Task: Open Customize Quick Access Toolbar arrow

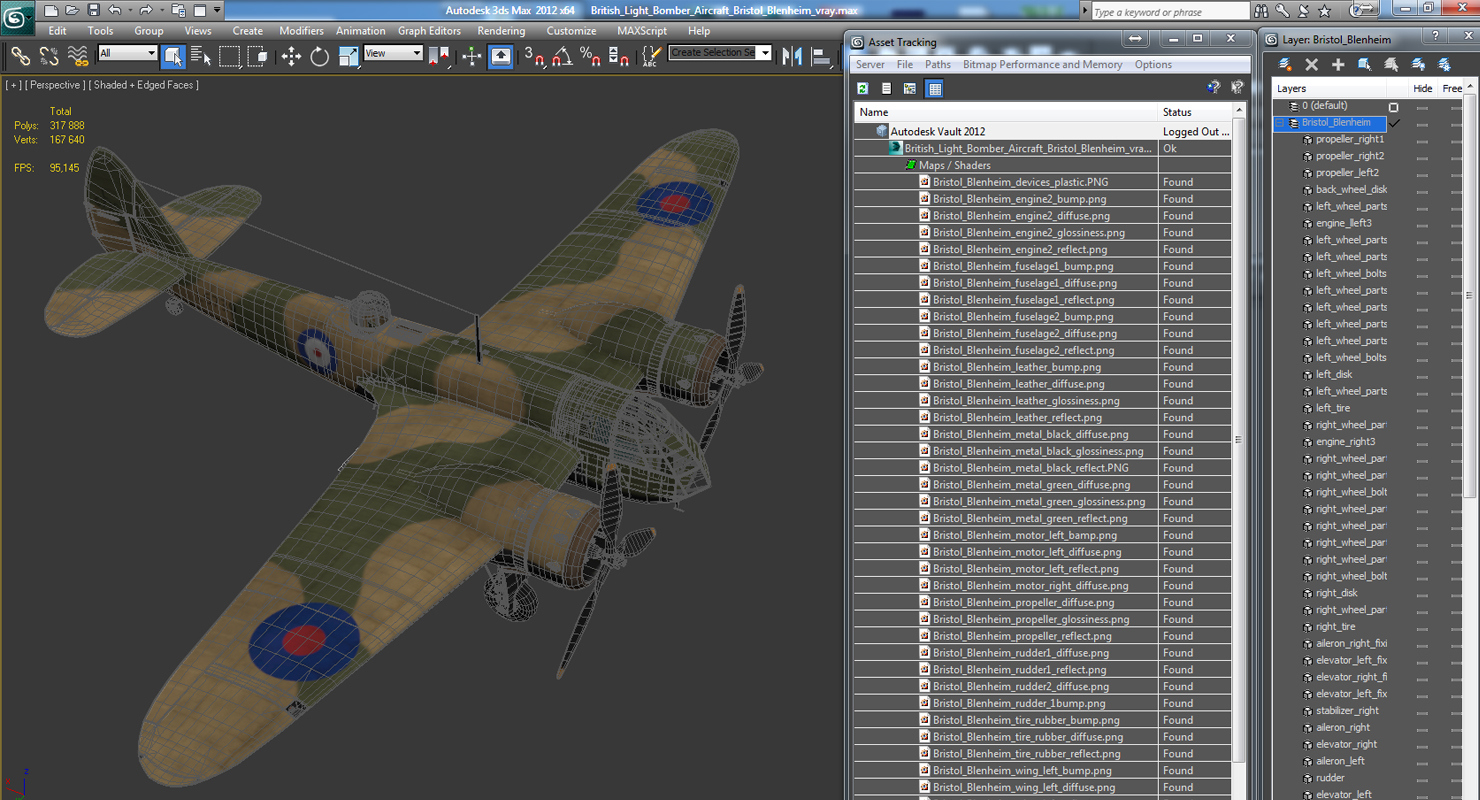Action: pos(217,10)
